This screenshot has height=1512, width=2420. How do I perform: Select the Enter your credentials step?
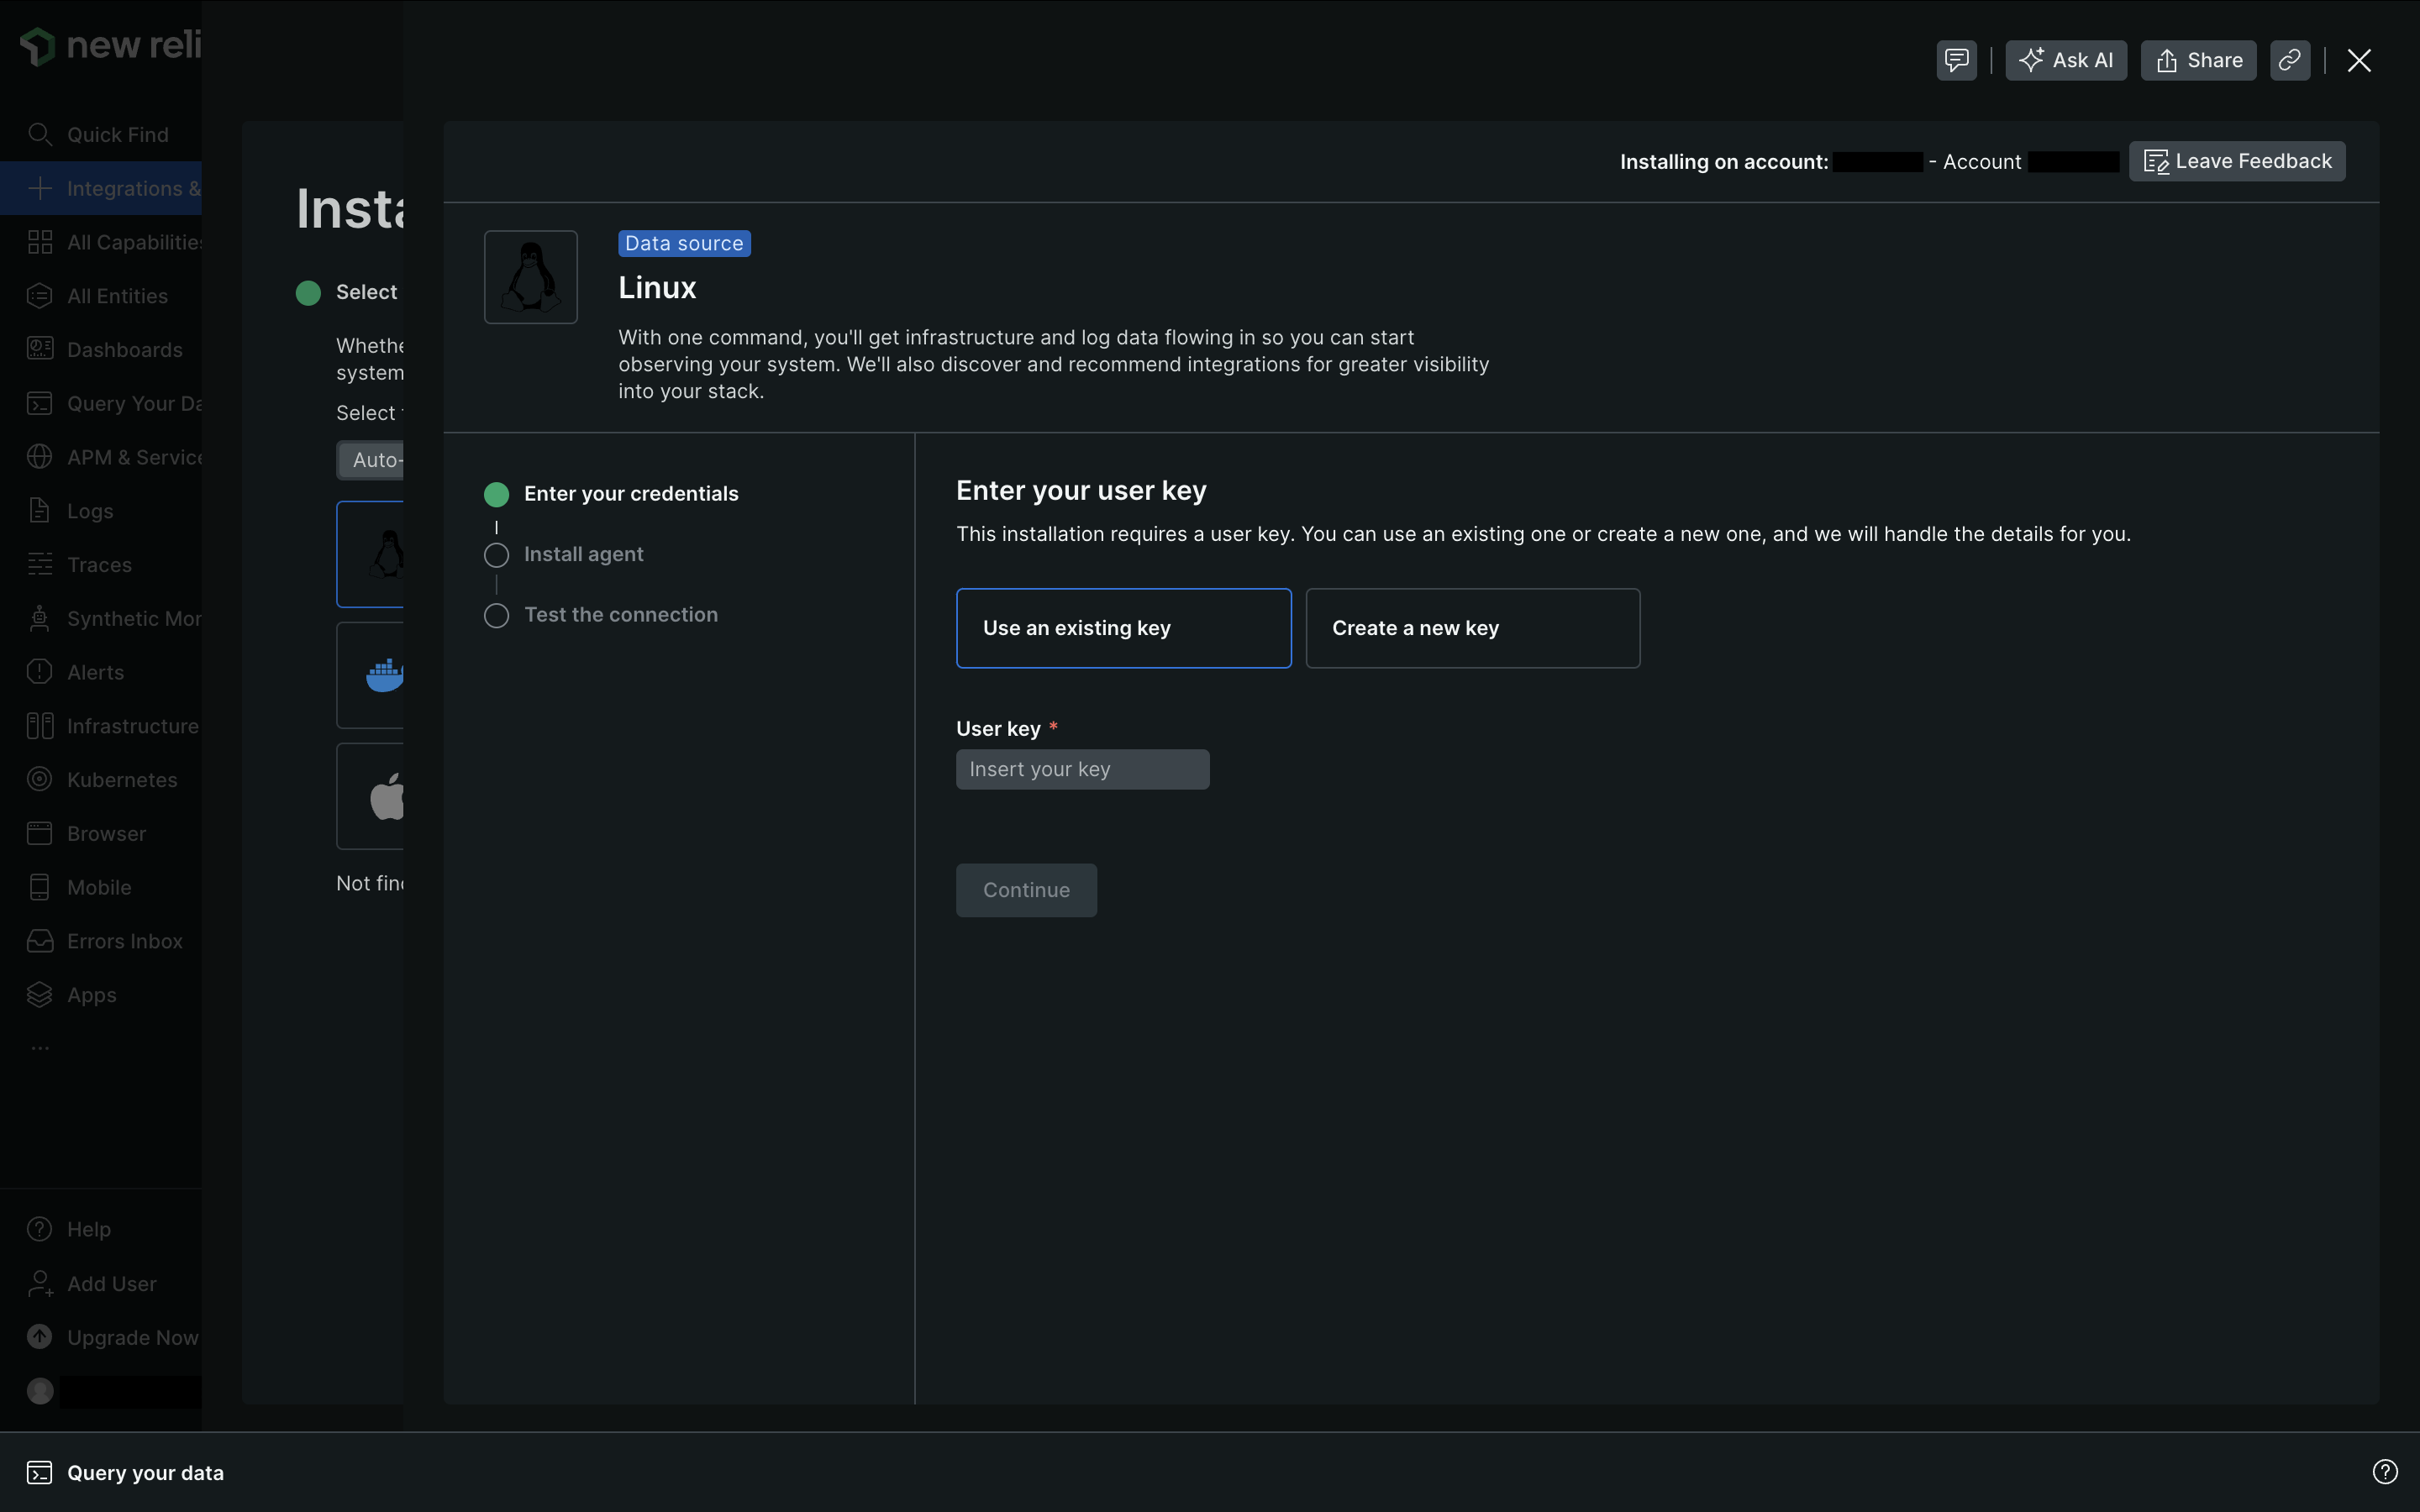[x=632, y=493]
